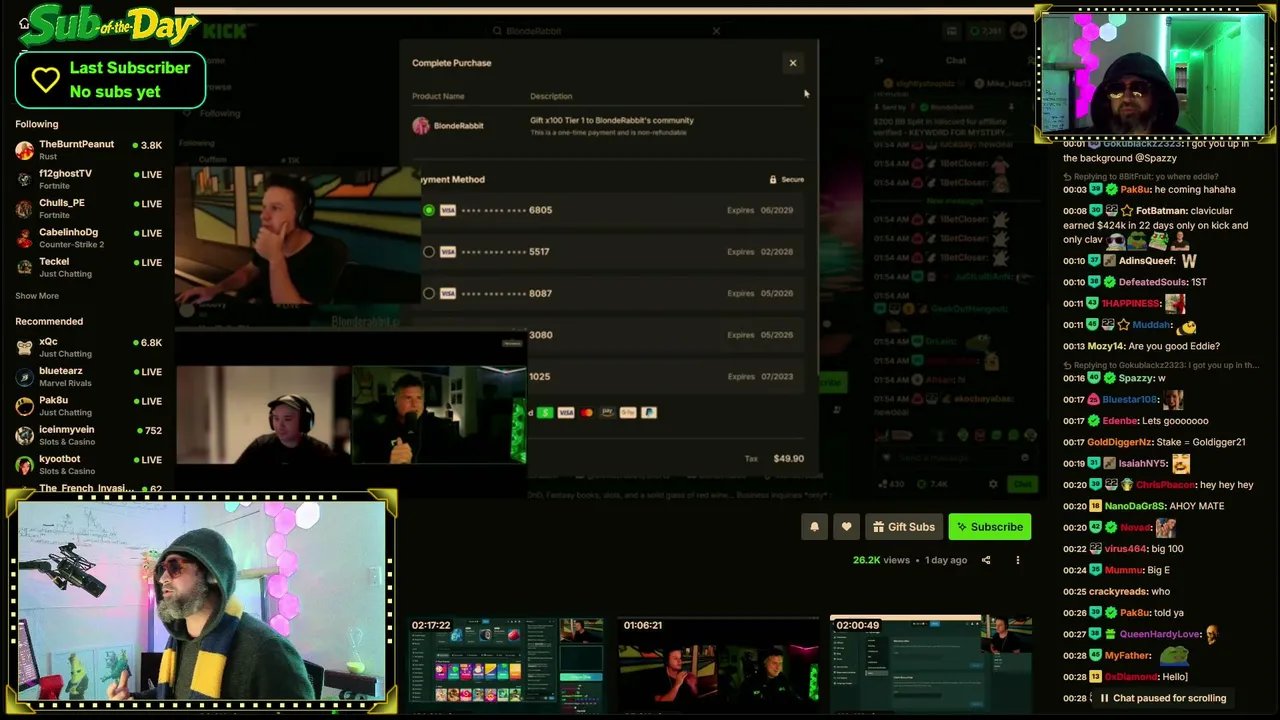The image size is (1280, 720).
Task: Open f12ghostTV channel in the sidebar
Action: coord(88,179)
